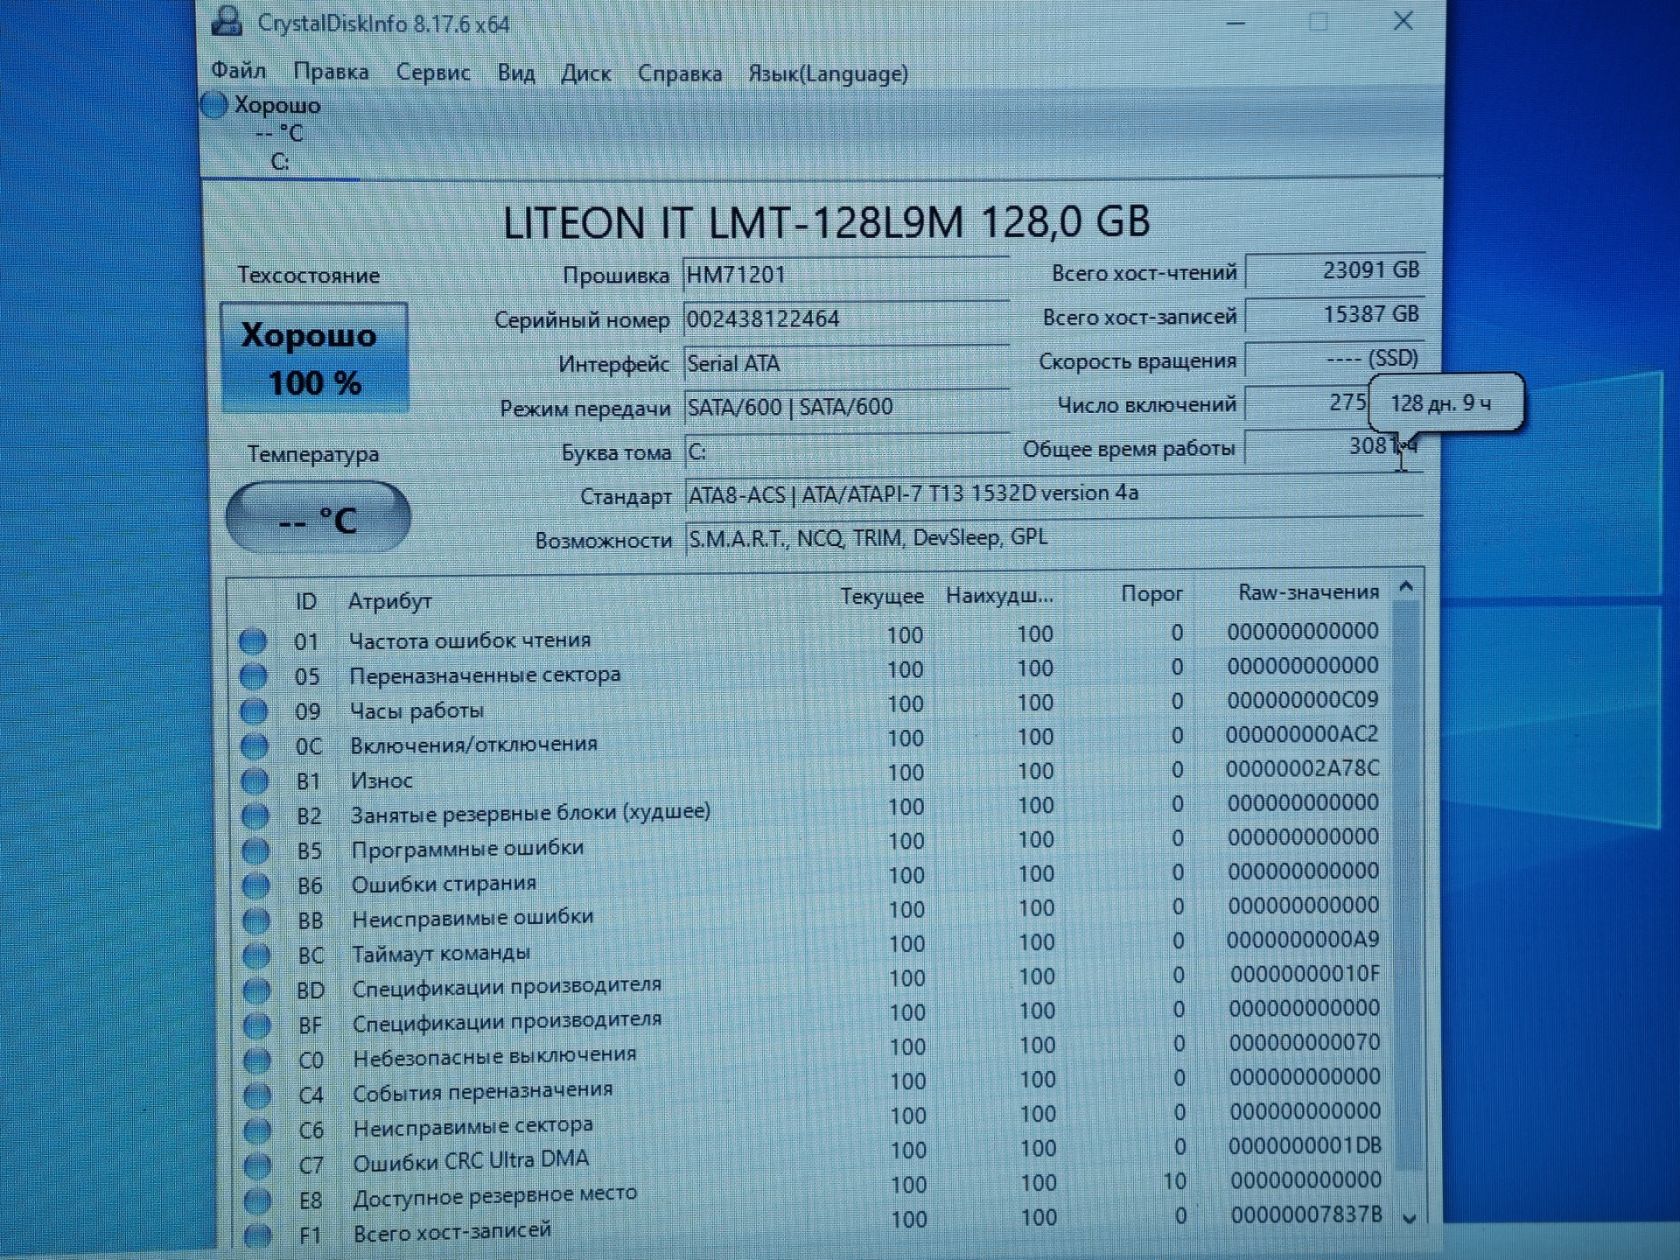Select raw value 000000000AC2
The height and width of the screenshot is (1260, 1680).
pos(1303,734)
